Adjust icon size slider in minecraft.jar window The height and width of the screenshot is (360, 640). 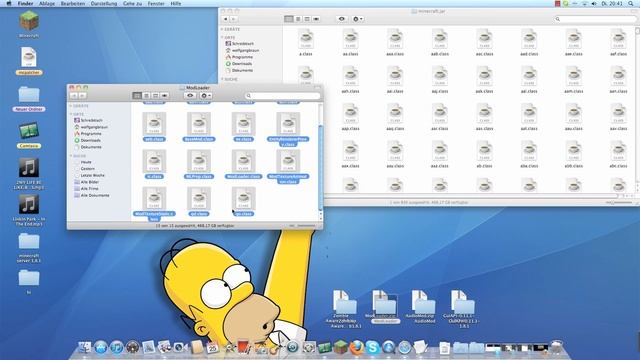(620, 202)
